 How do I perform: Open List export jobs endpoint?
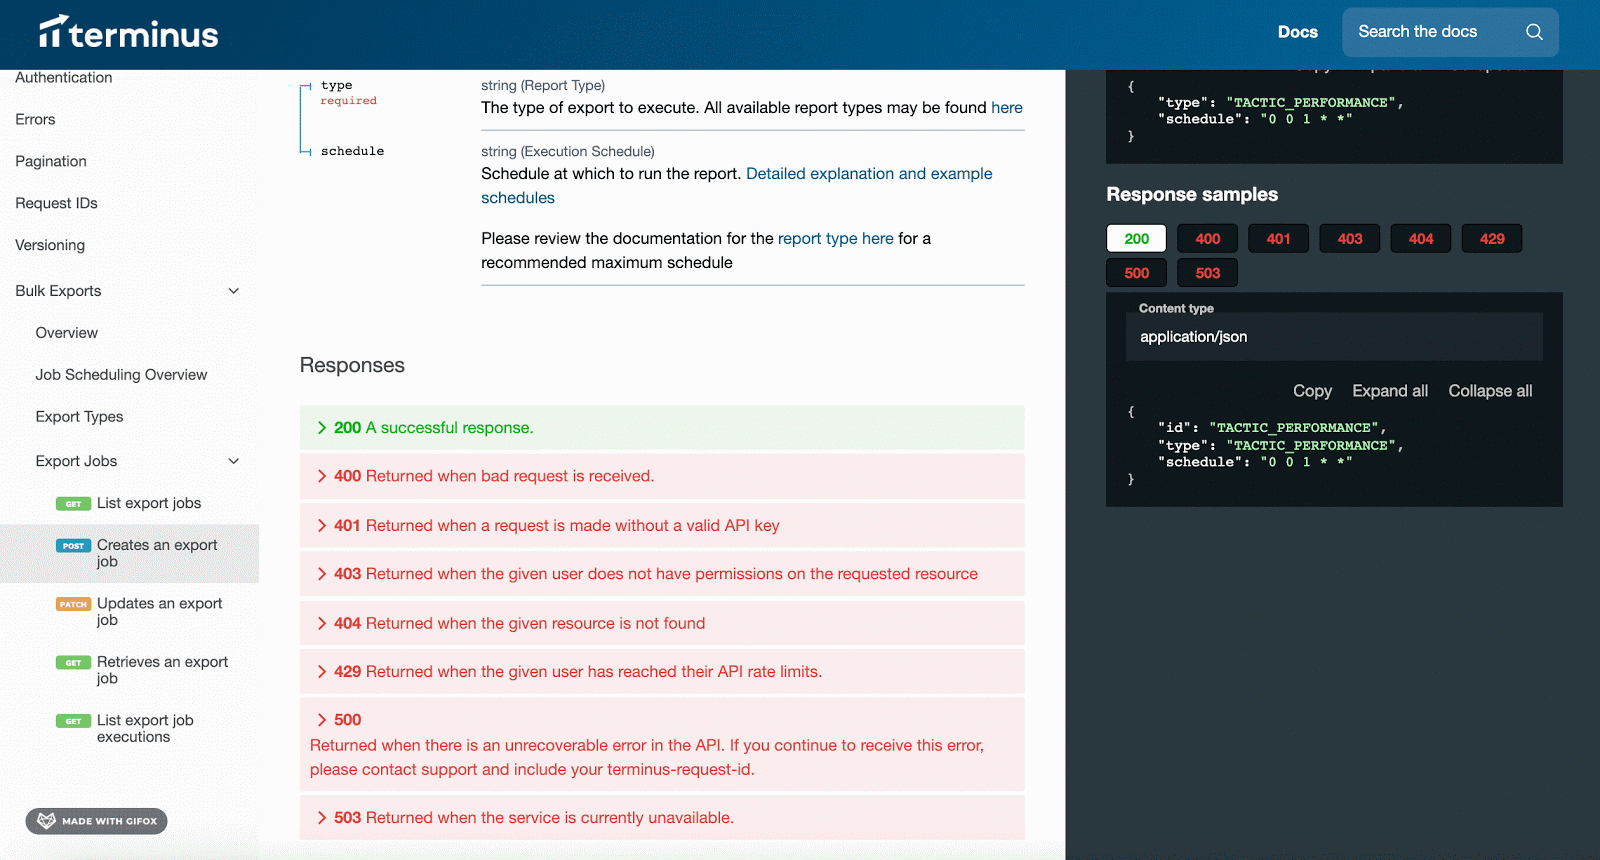(149, 504)
